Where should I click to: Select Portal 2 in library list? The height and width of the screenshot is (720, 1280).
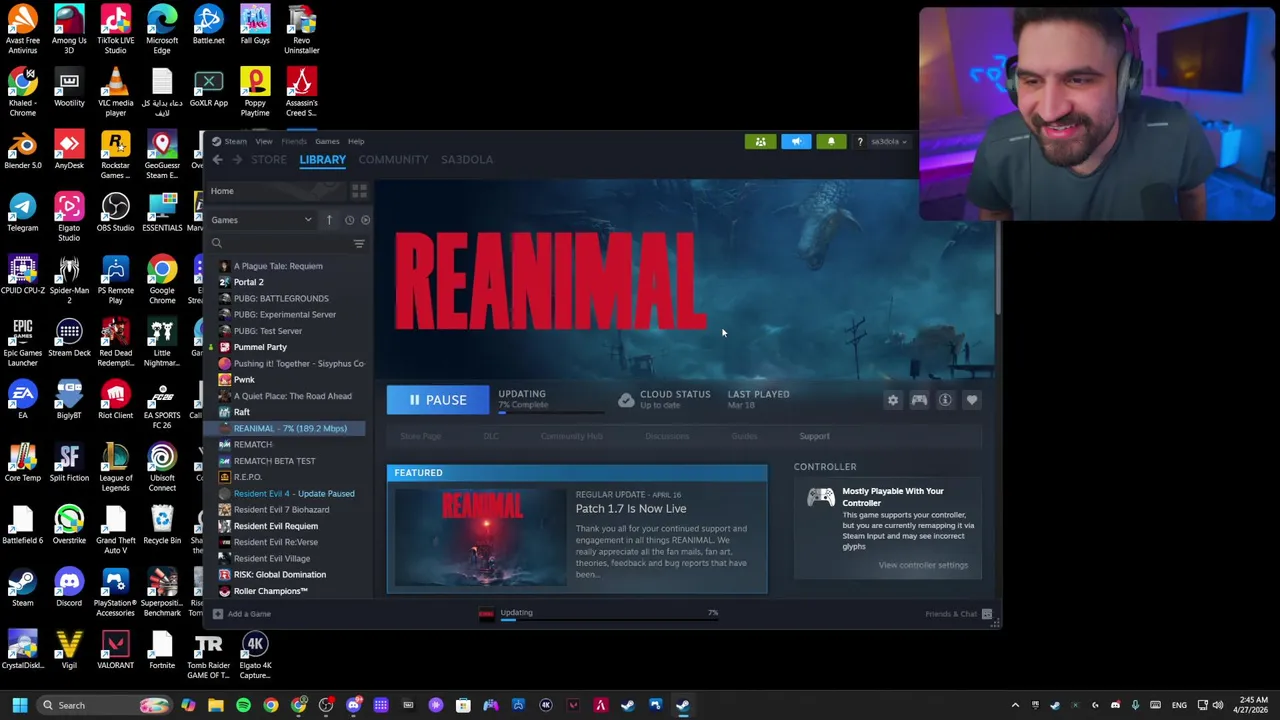click(249, 282)
